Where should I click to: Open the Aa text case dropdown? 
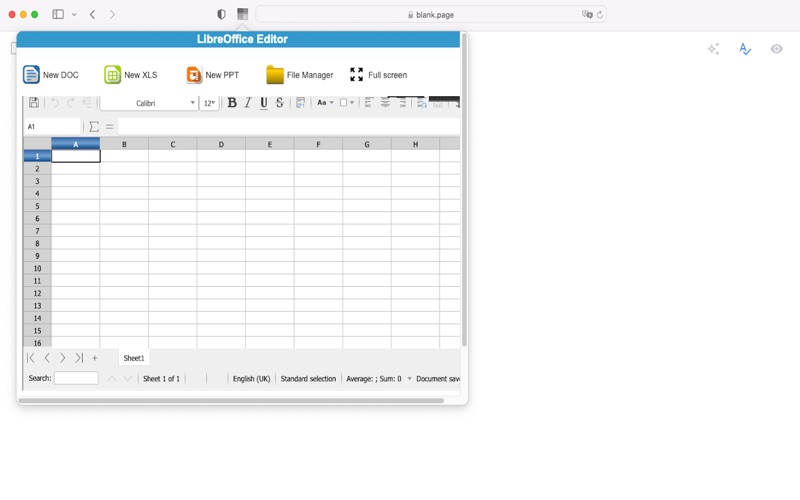pos(325,103)
